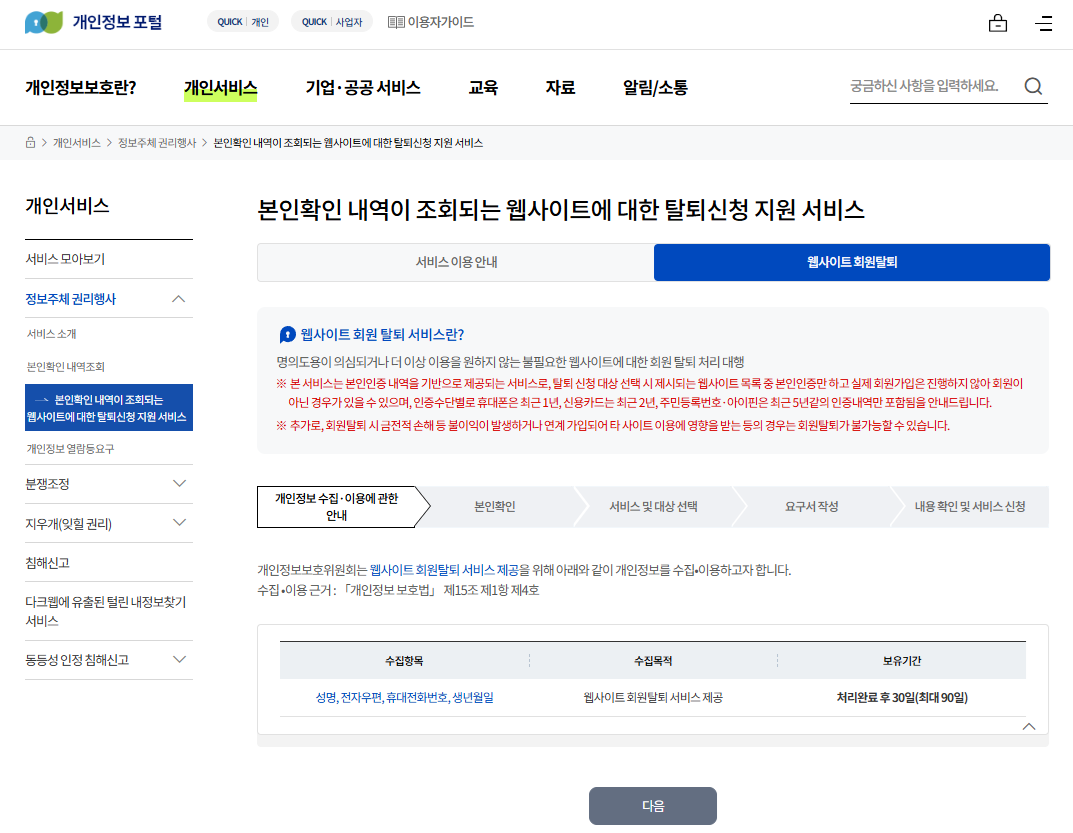Click the 이용자가이드 book icon
Screen dimensions: 1073x833
(x=396, y=22)
